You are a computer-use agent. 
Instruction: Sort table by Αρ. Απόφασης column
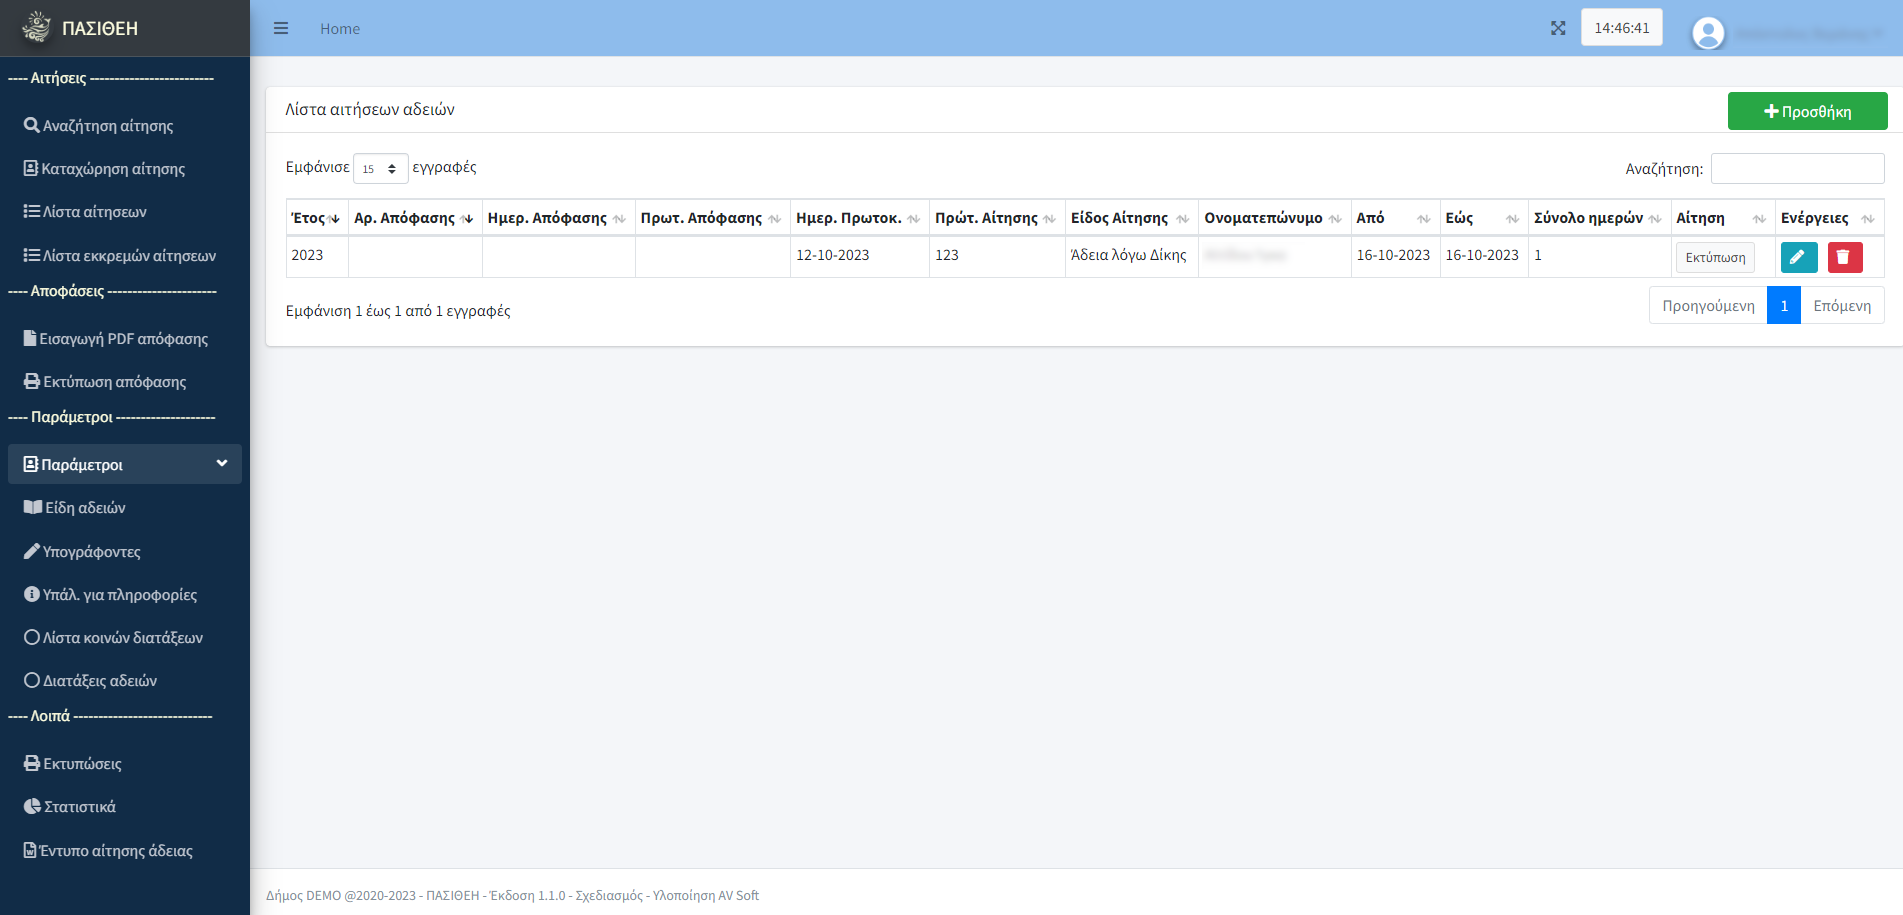click(x=415, y=218)
